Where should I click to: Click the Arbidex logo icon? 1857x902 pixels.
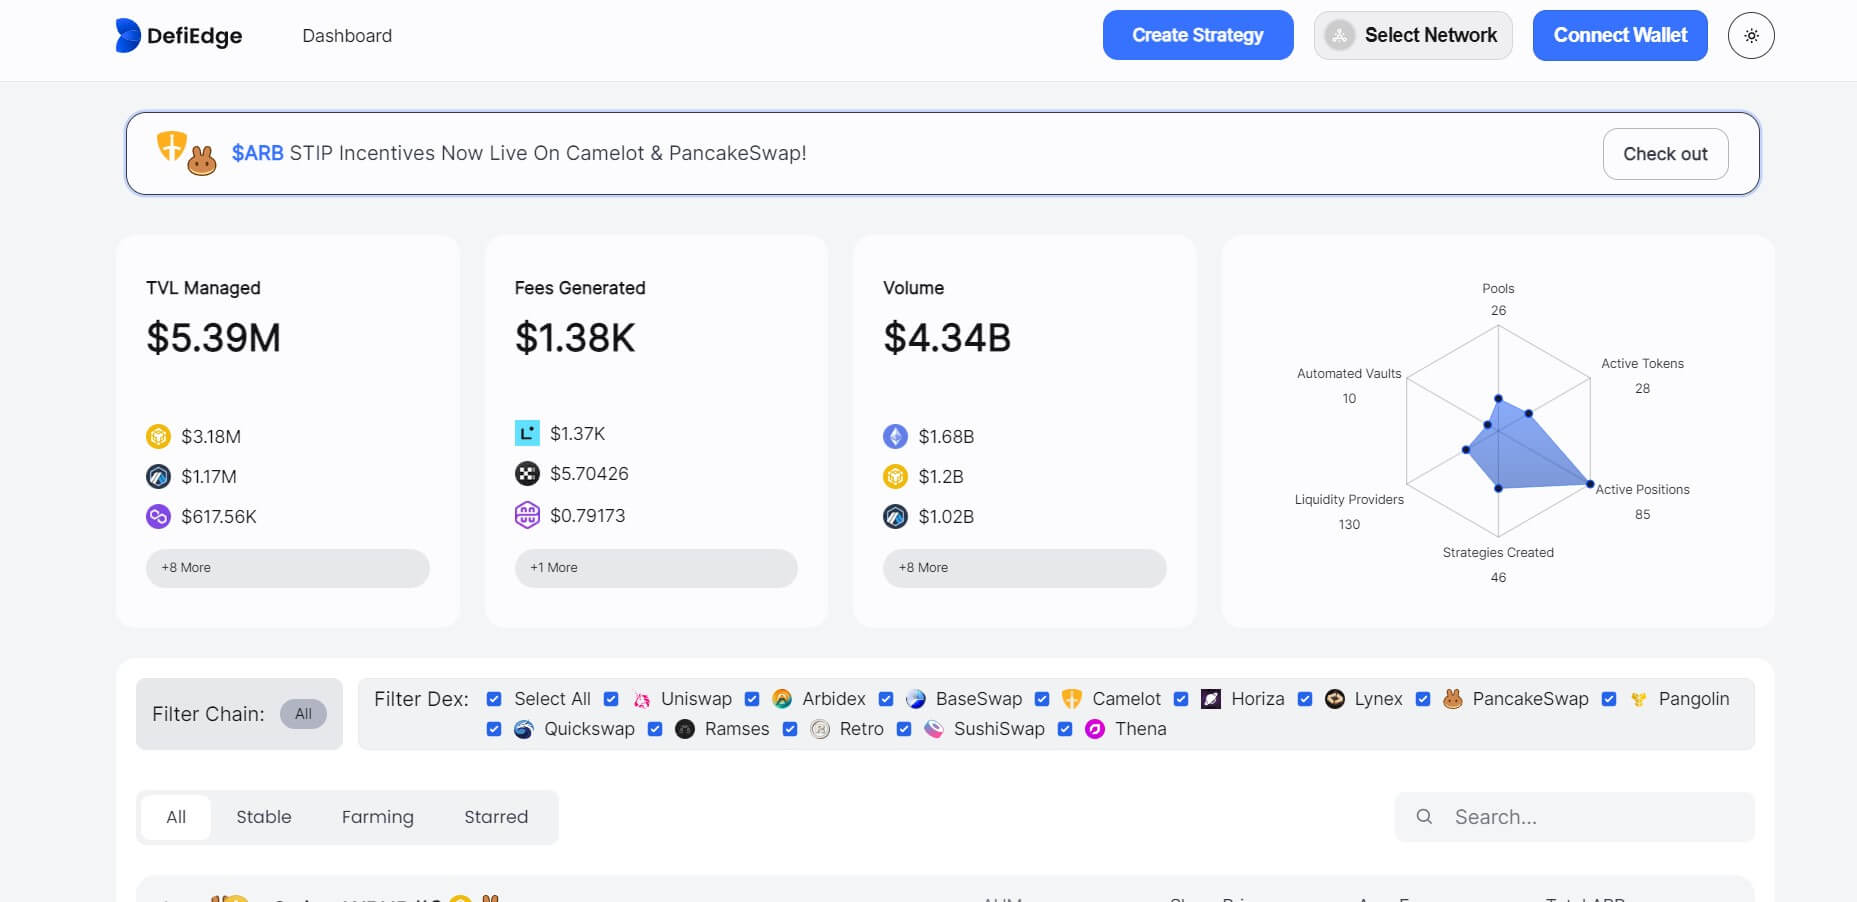point(782,699)
